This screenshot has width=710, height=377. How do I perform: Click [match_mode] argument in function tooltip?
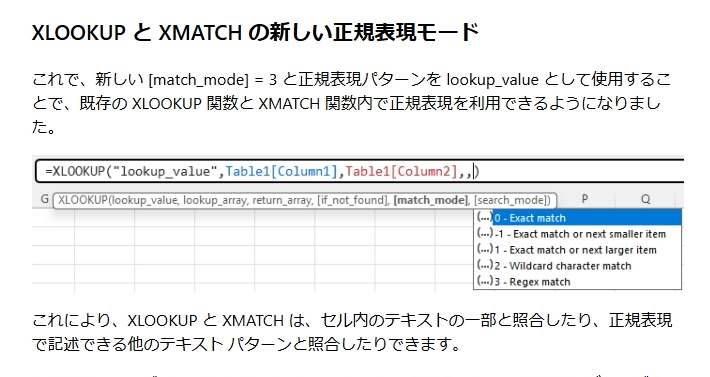tap(431, 200)
